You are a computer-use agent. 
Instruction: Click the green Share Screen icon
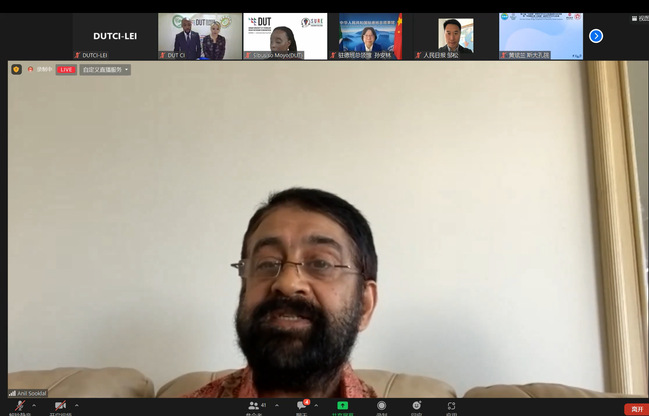pos(342,406)
